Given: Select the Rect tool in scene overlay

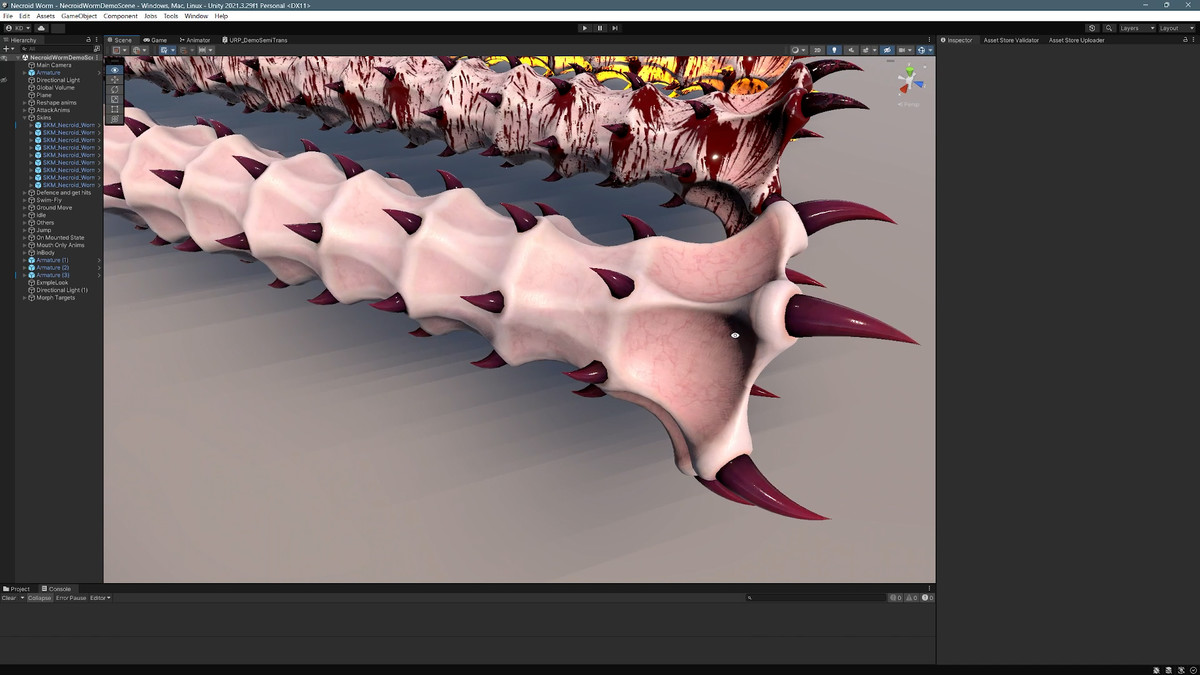Looking at the screenshot, I should click(115, 109).
